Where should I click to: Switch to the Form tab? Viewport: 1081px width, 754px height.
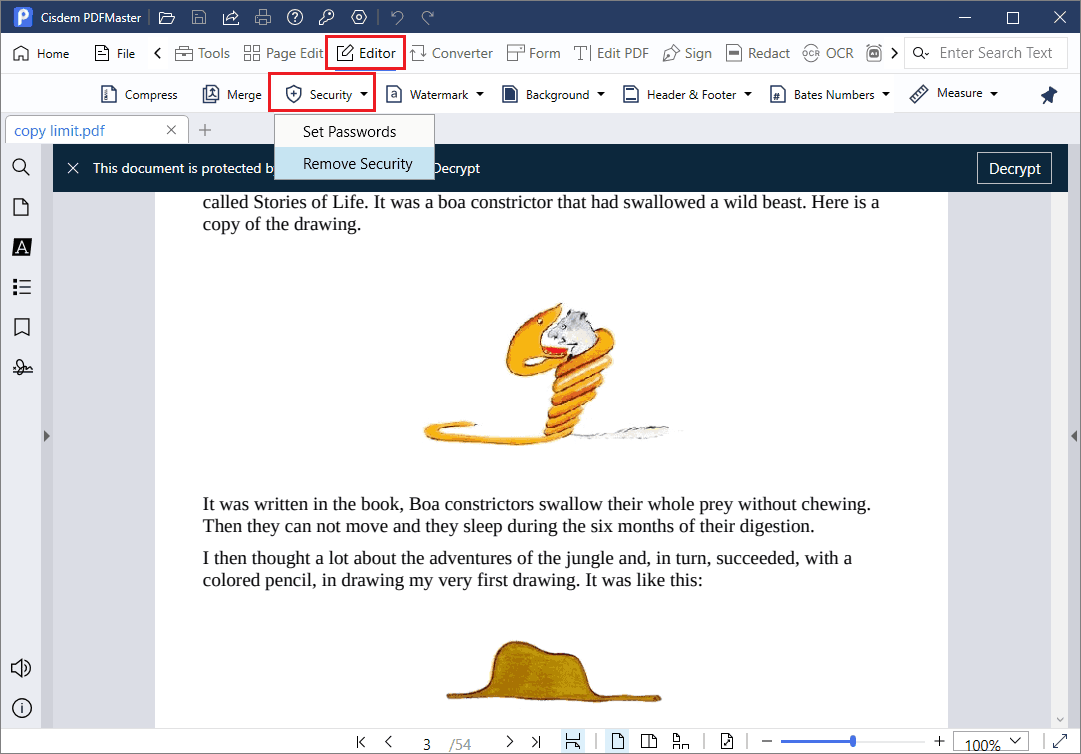click(x=533, y=53)
